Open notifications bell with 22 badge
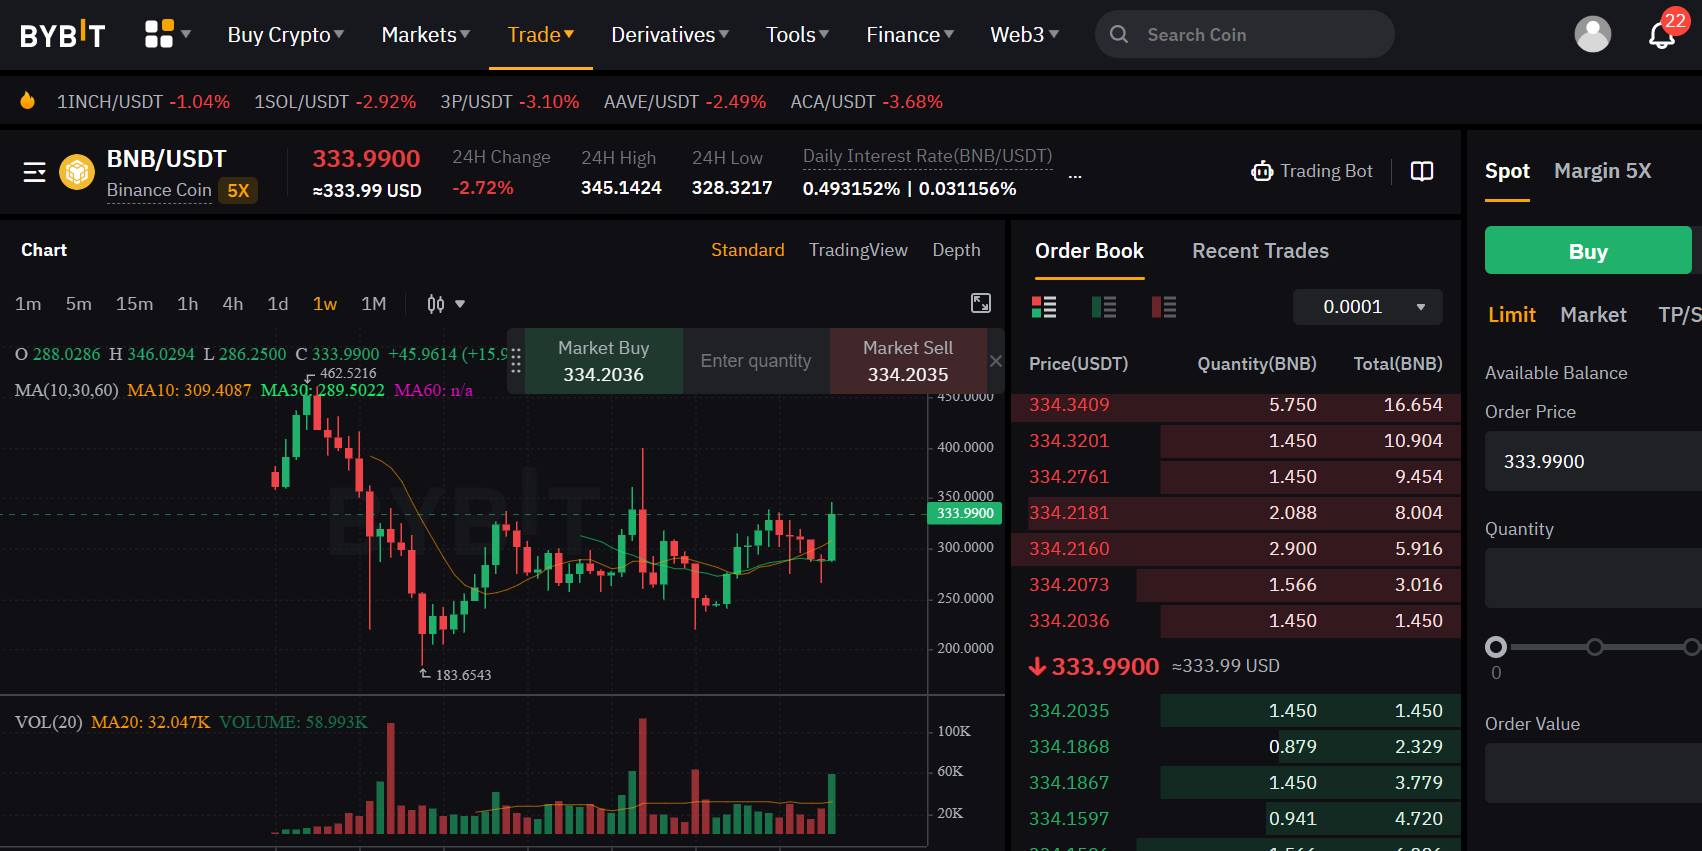This screenshot has height=851, width=1702. (1662, 33)
